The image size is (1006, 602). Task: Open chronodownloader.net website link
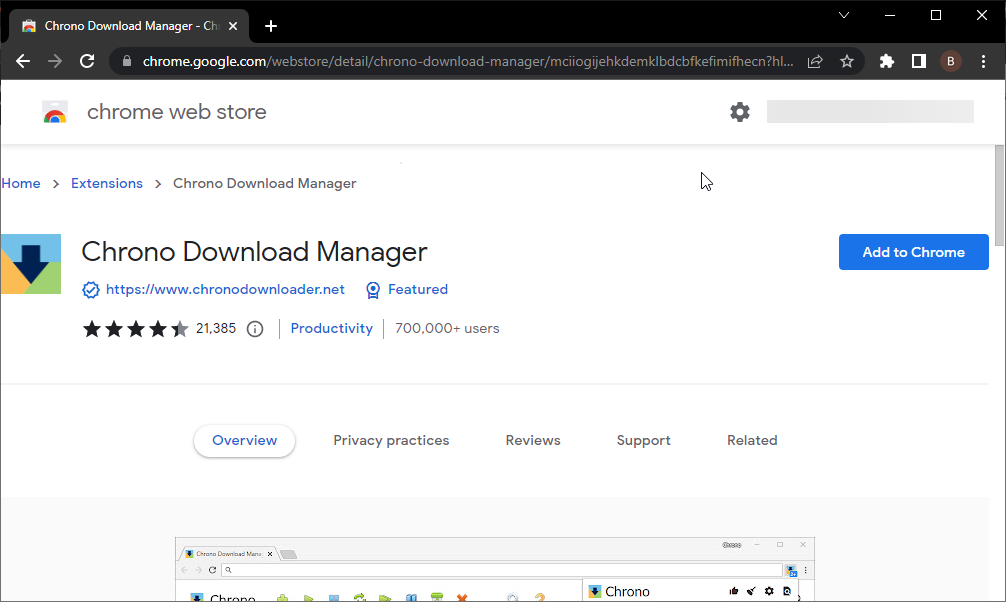[x=225, y=289]
